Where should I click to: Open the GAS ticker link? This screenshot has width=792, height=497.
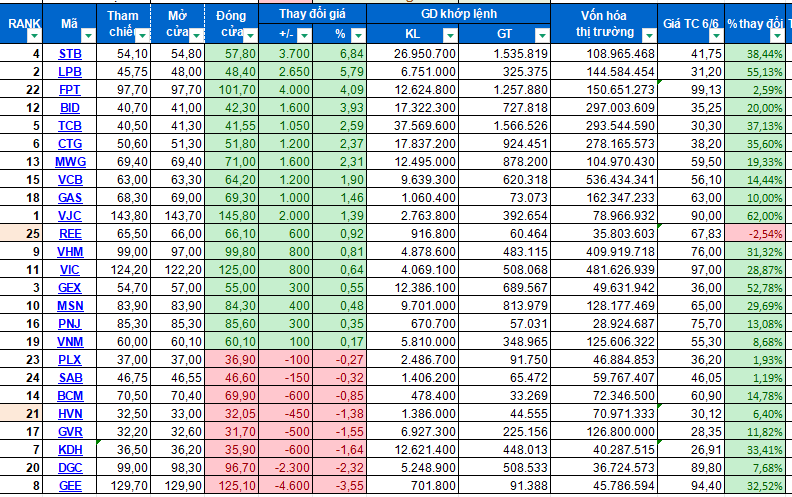point(70,197)
